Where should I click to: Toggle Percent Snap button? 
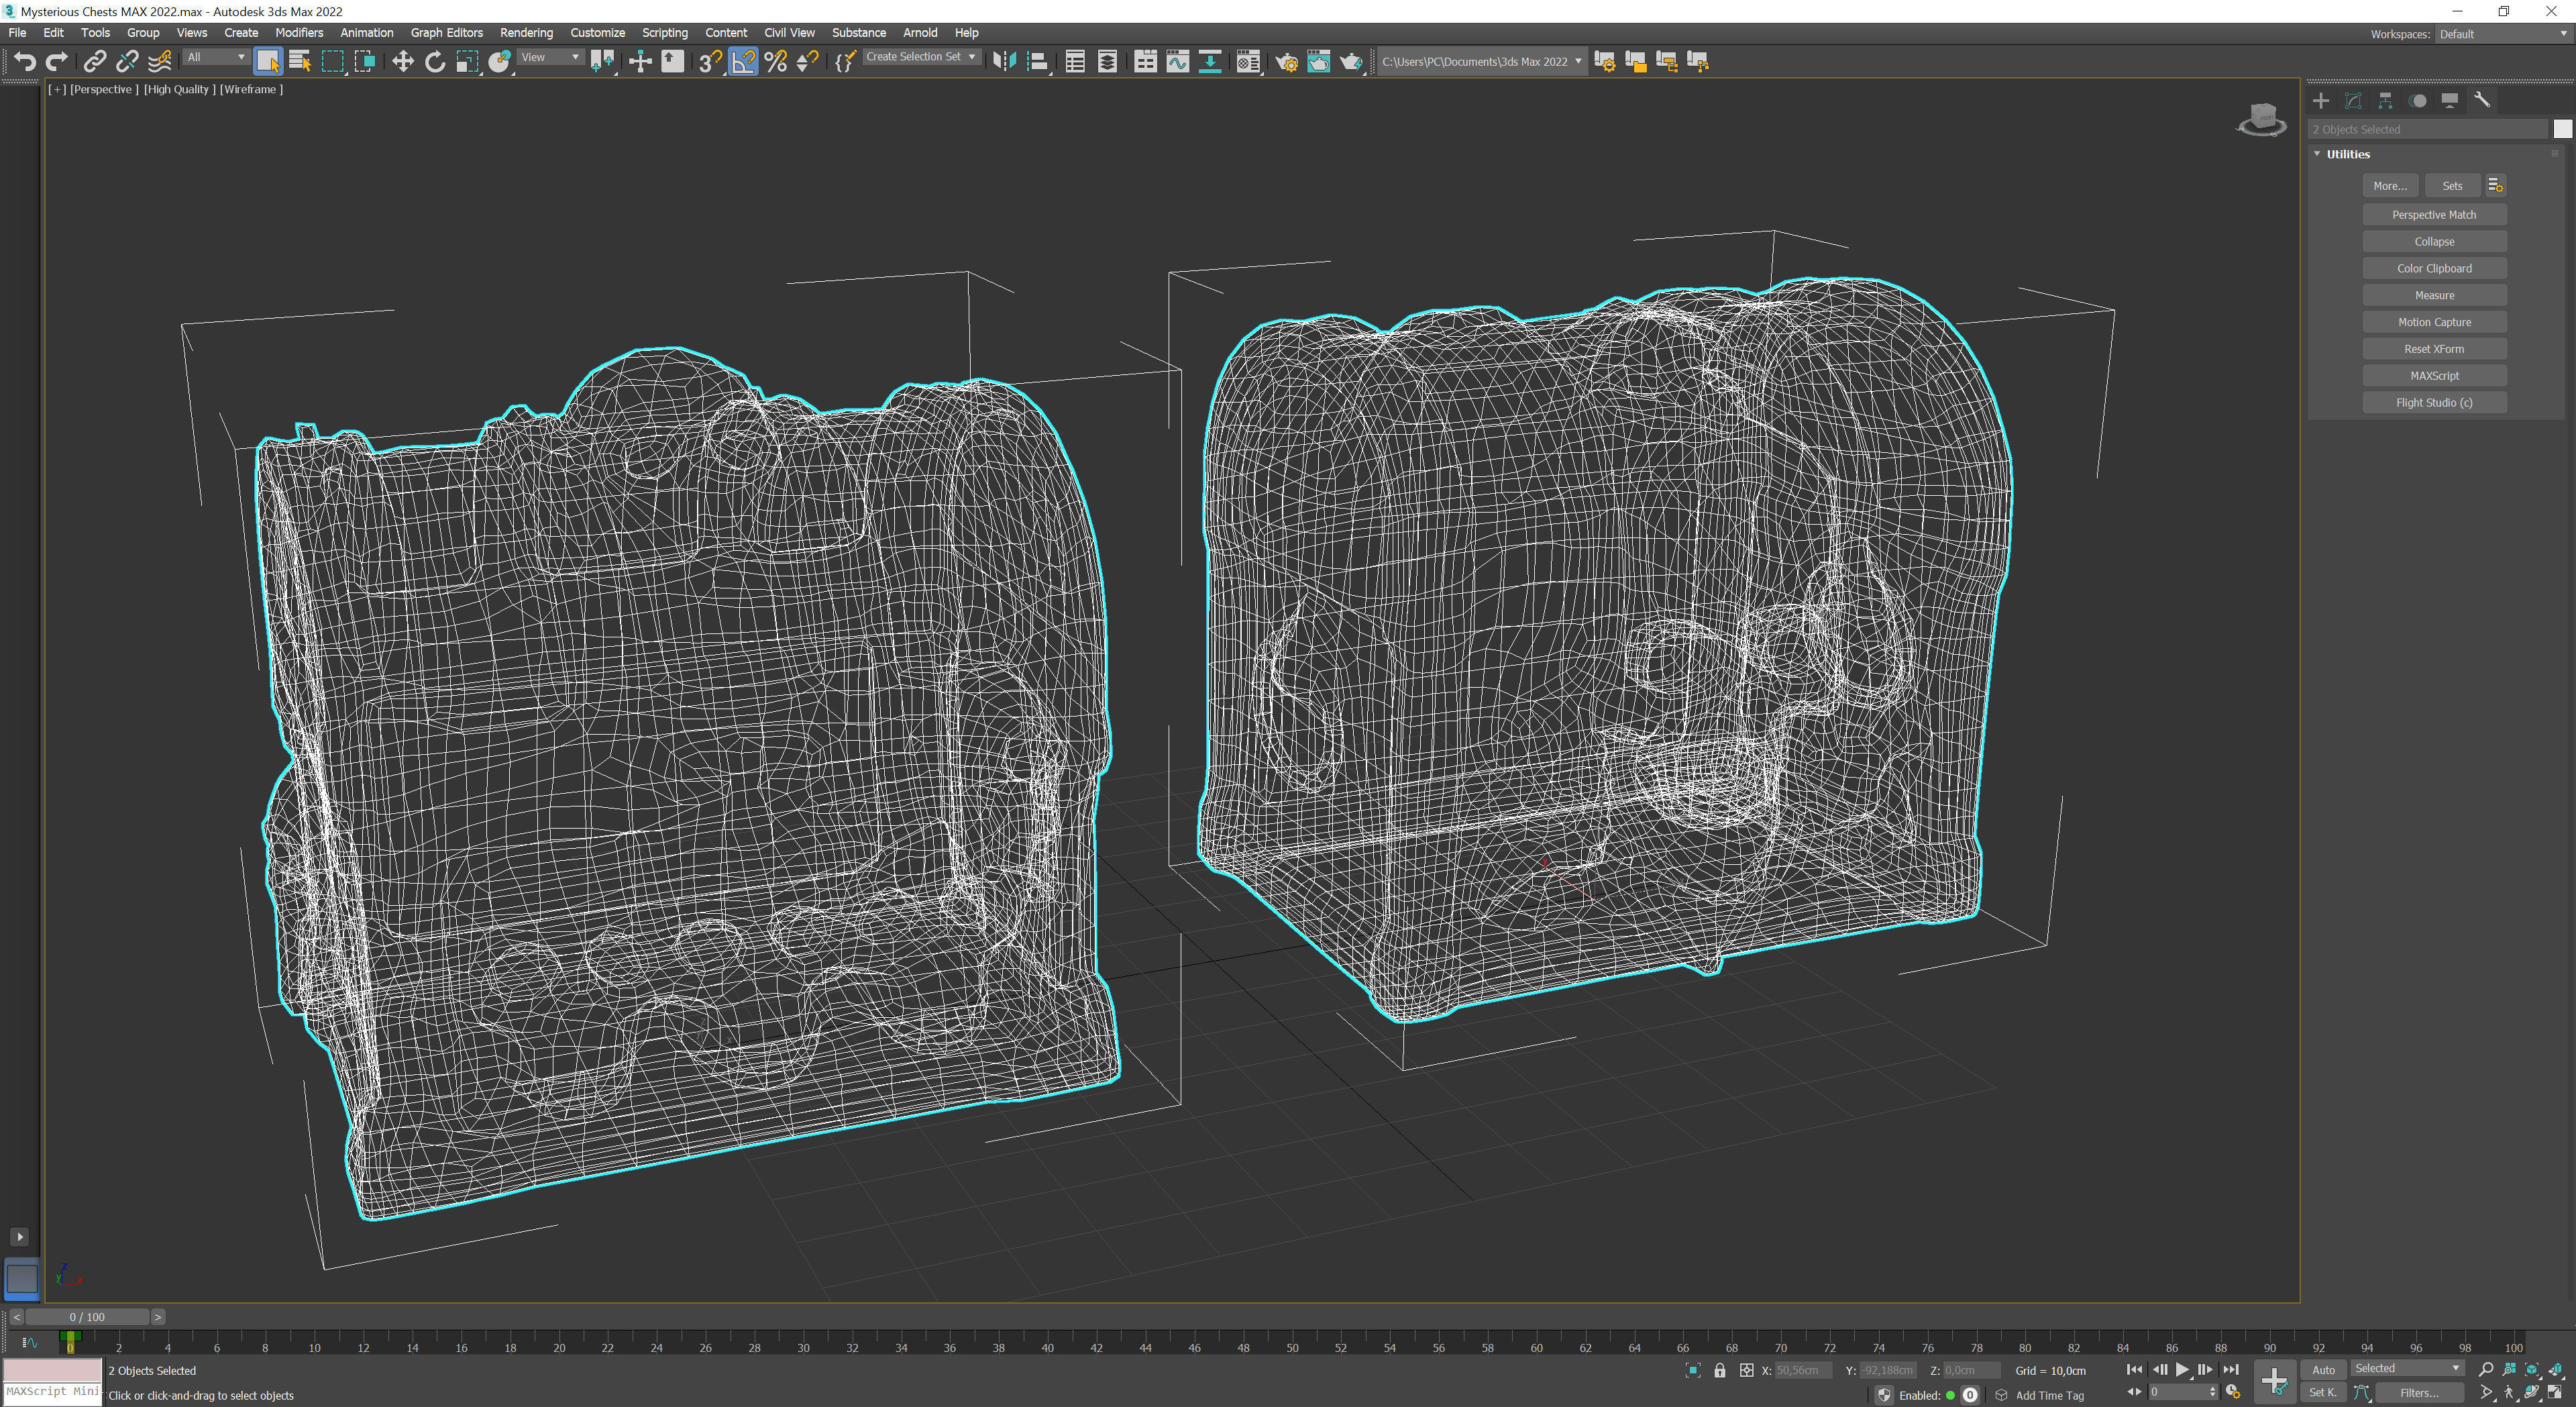click(775, 62)
